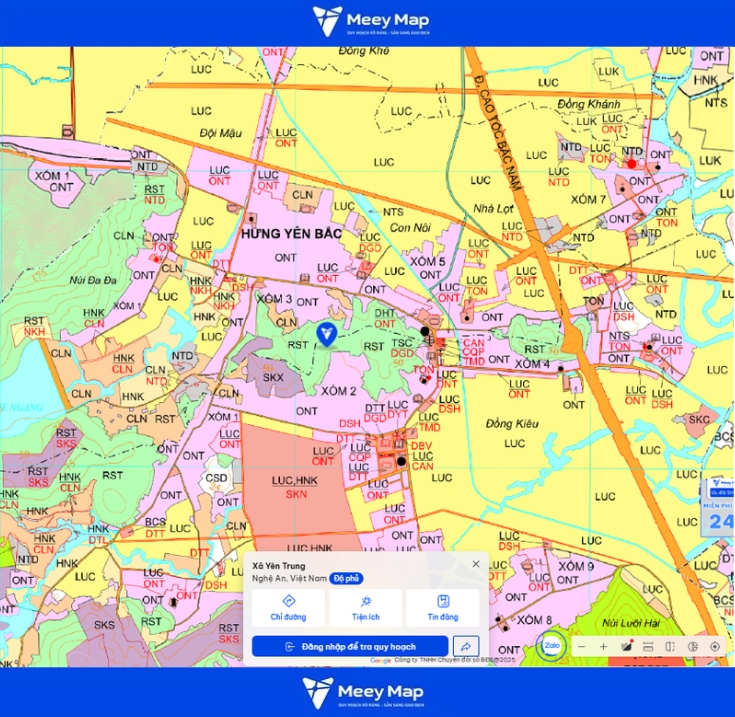Click the XÓM 2 label

pyautogui.click(x=338, y=391)
